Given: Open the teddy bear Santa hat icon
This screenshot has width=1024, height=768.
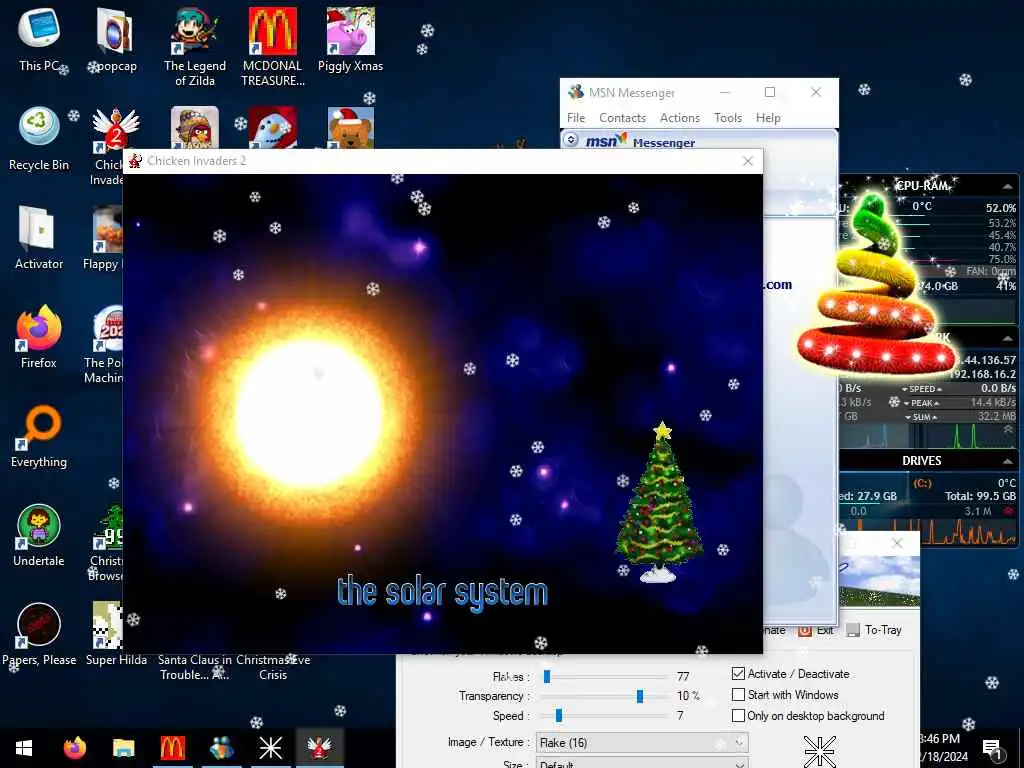Looking at the screenshot, I should point(350,127).
